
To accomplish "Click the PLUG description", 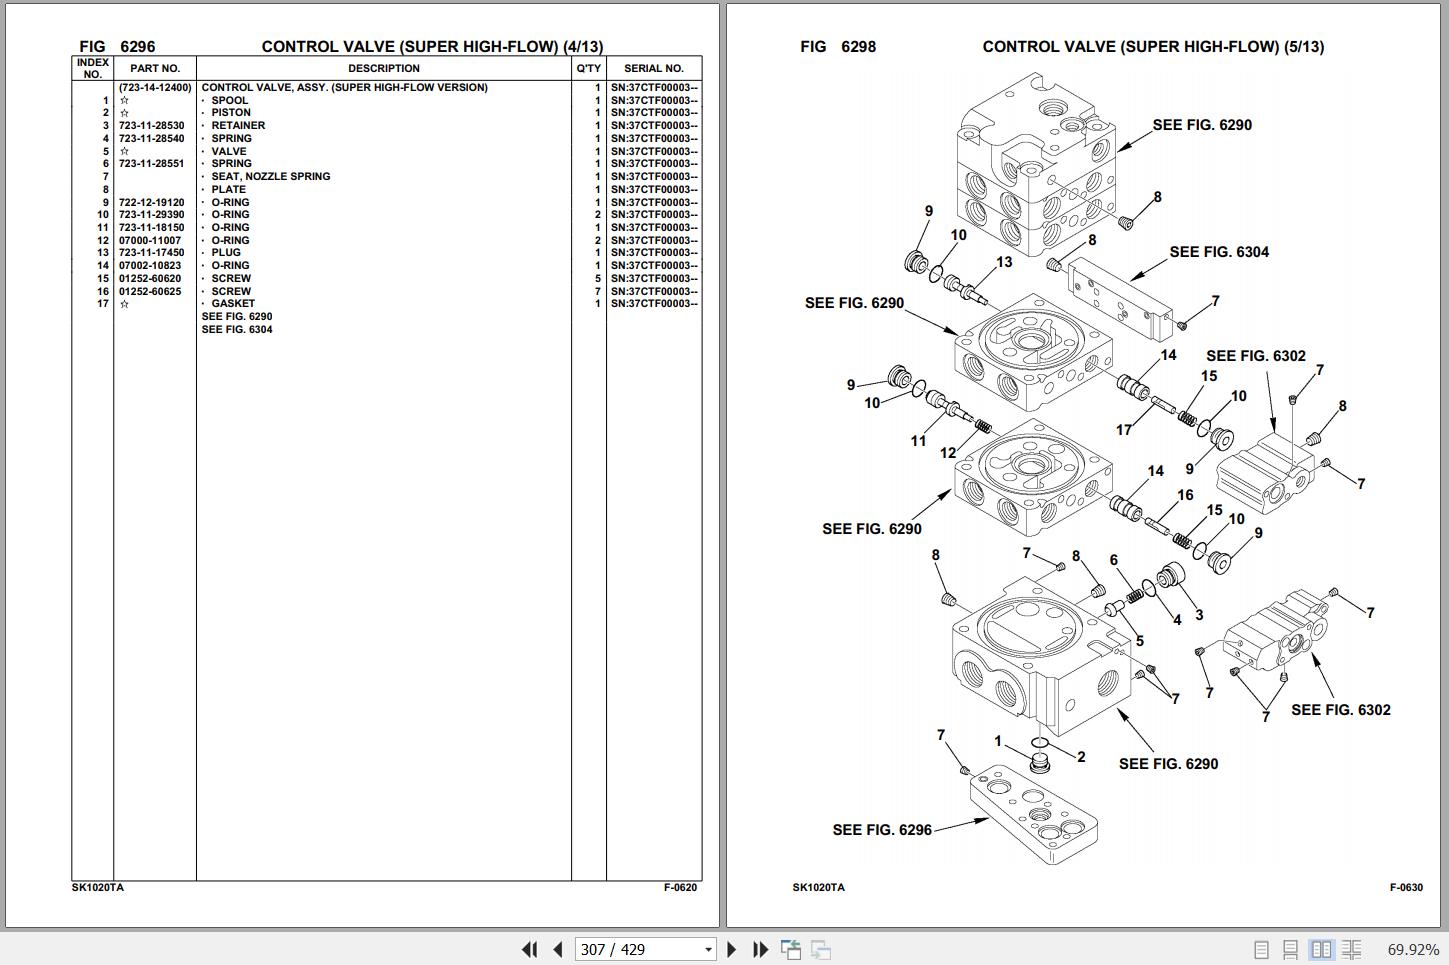I will pos(226,253).
